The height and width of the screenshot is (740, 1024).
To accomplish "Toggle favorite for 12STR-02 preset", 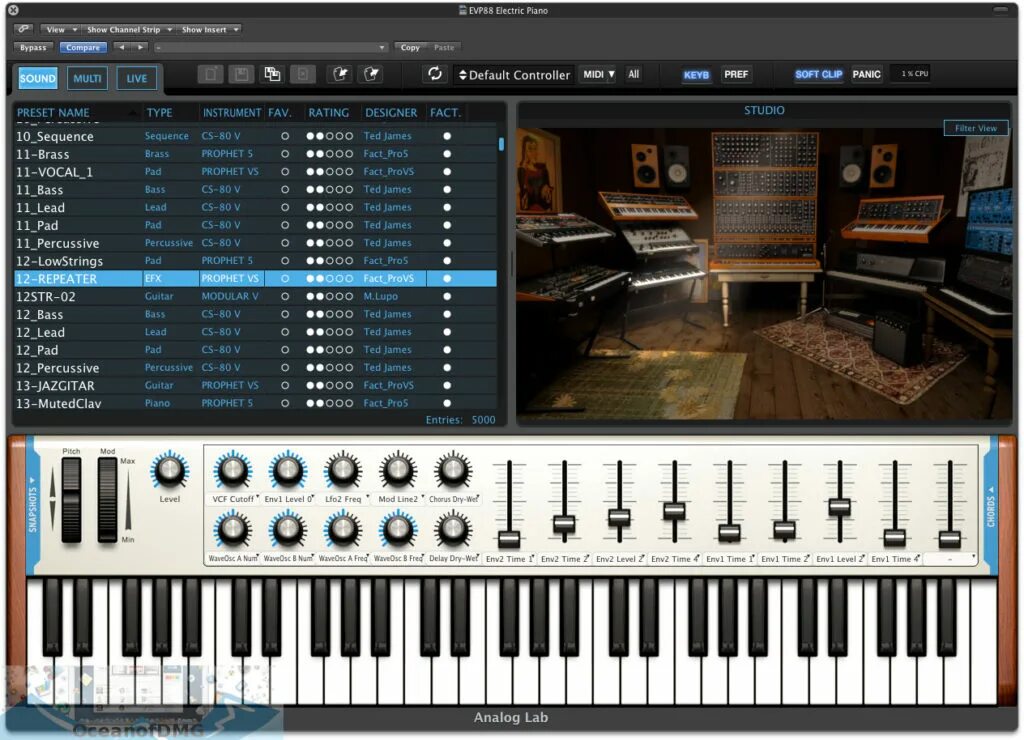I will [285, 297].
